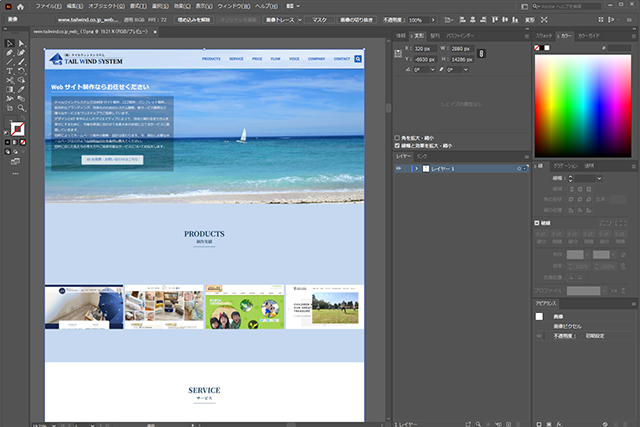The width and height of the screenshot is (640, 427).
Task: Click the Default Fill and Stroke icon
Action: tap(6, 133)
